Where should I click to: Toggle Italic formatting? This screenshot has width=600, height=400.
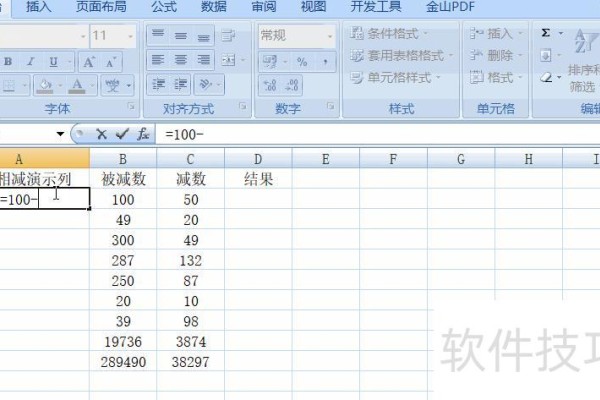pos(31,62)
